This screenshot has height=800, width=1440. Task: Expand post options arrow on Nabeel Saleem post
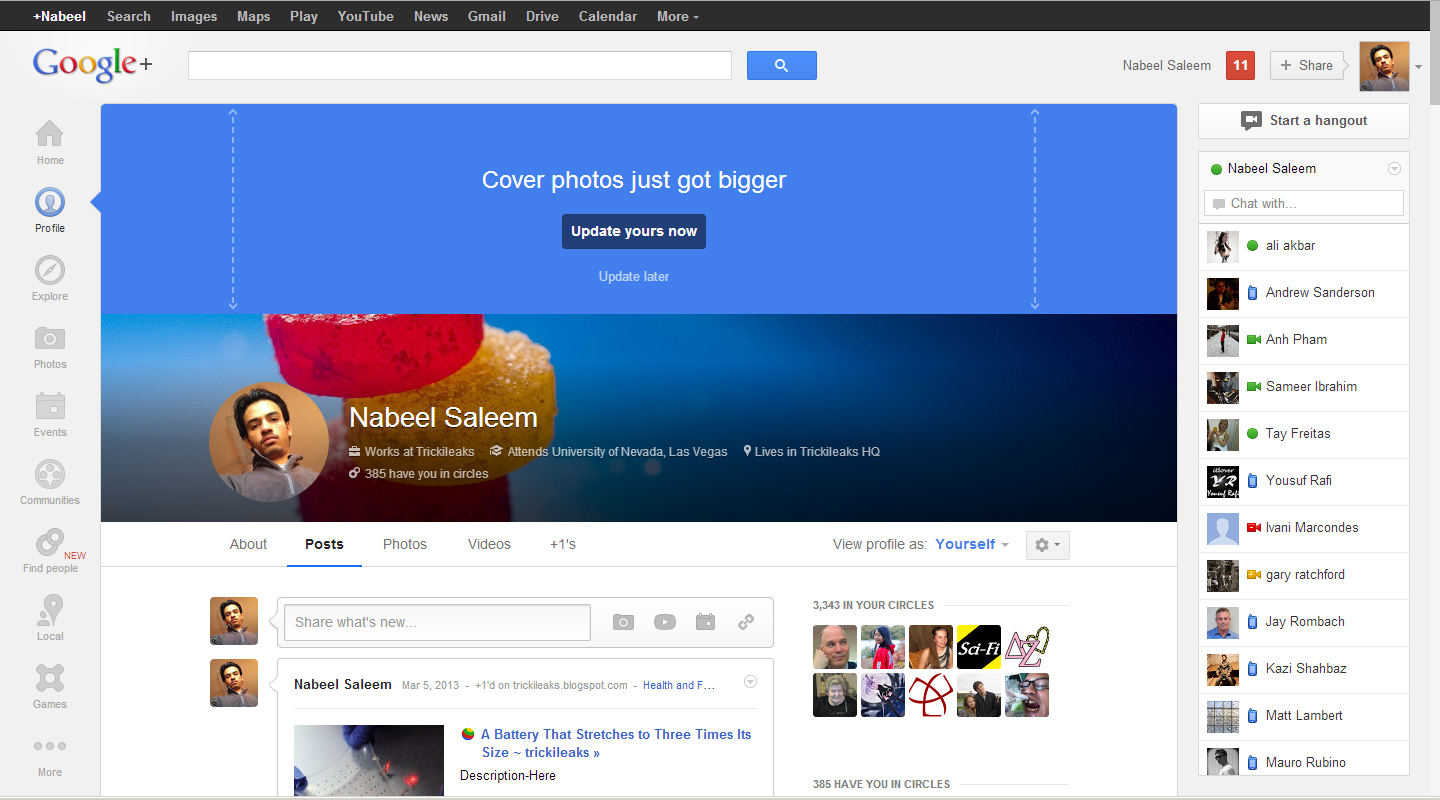(751, 682)
